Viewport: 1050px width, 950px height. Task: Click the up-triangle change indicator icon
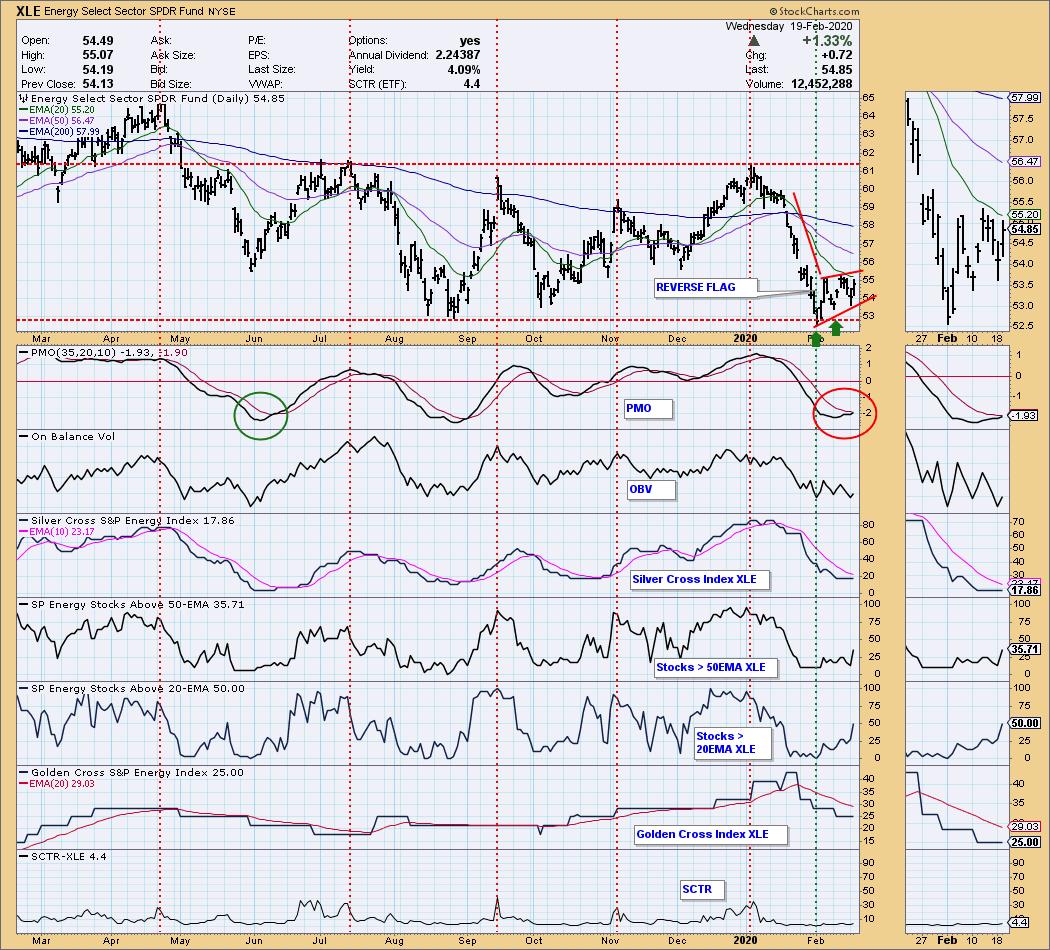[754, 41]
